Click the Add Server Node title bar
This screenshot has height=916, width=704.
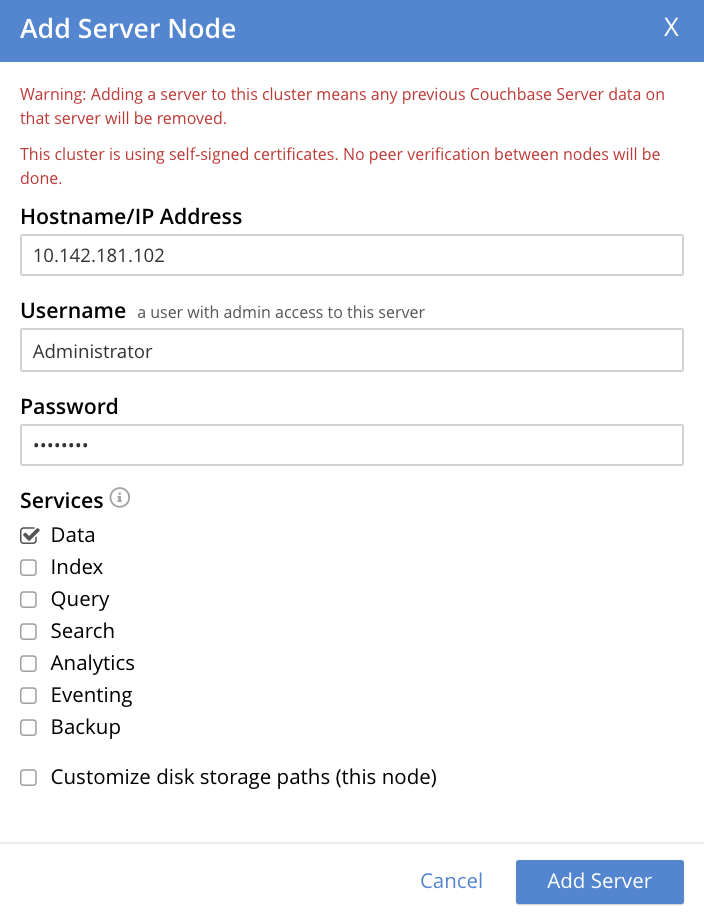(x=127, y=28)
